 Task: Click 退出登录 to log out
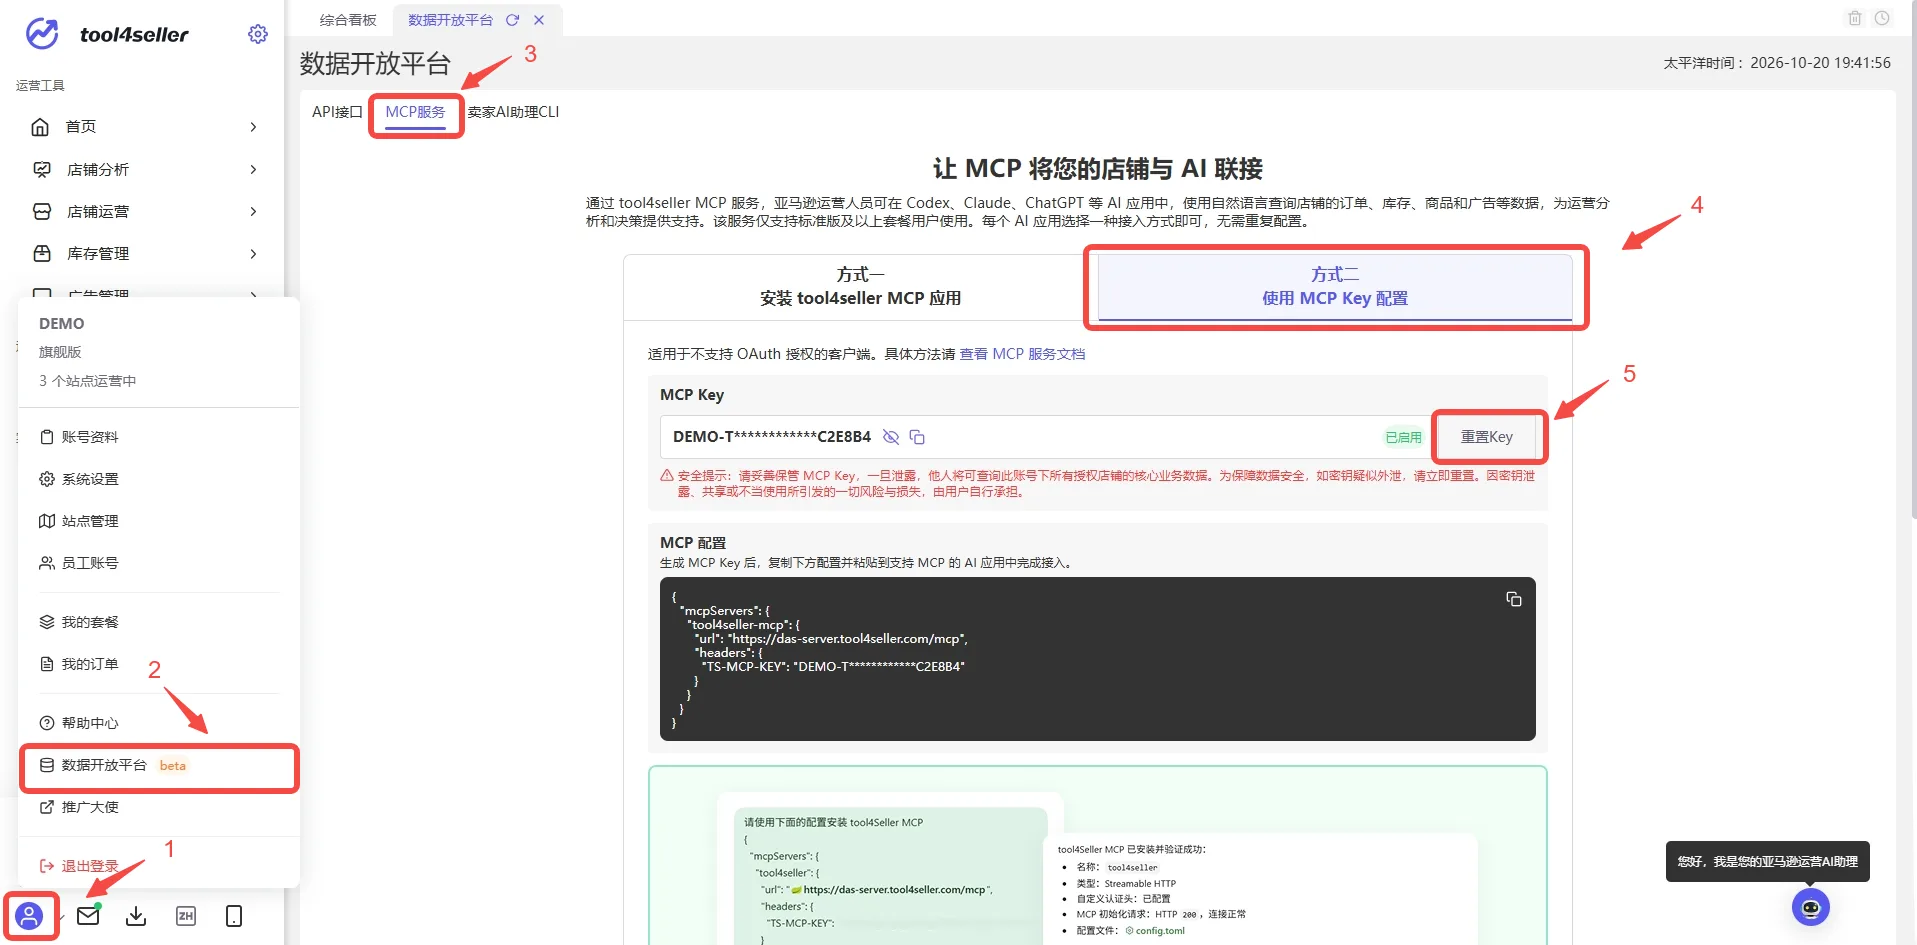(x=79, y=866)
